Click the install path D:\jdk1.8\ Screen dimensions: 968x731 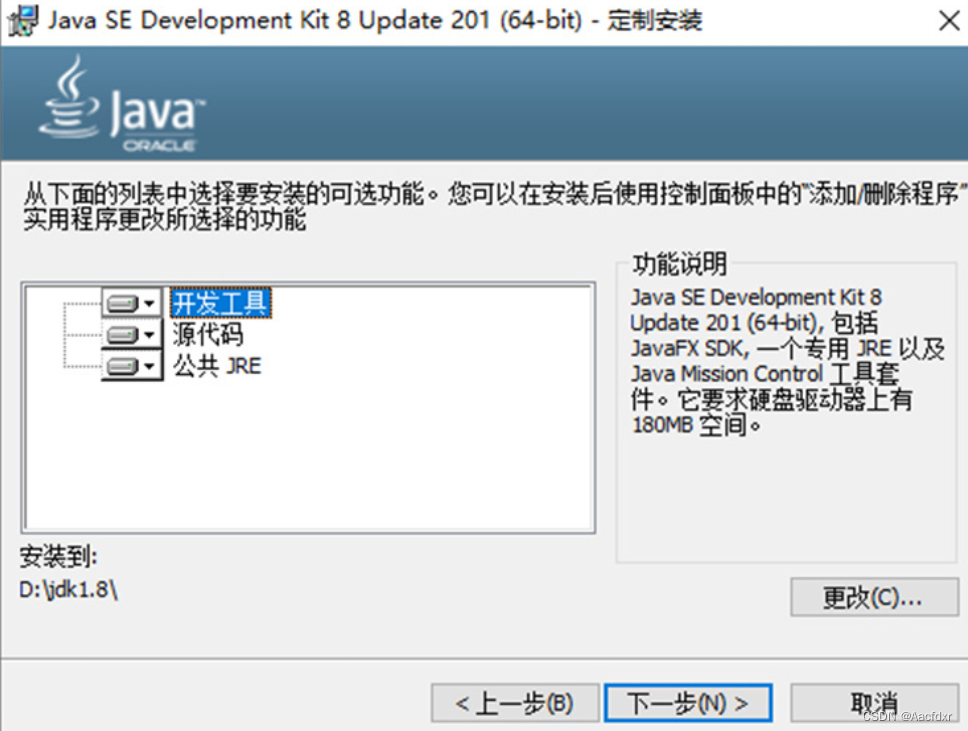pos(69,590)
